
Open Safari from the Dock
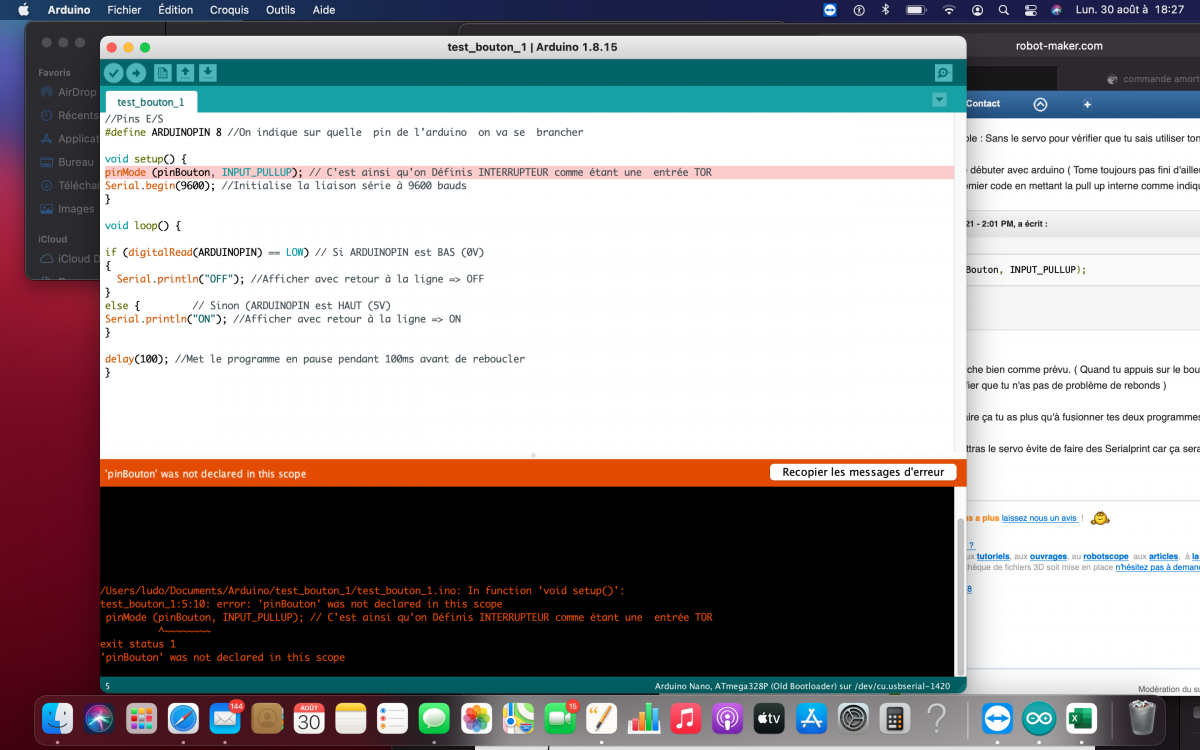click(x=183, y=718)
